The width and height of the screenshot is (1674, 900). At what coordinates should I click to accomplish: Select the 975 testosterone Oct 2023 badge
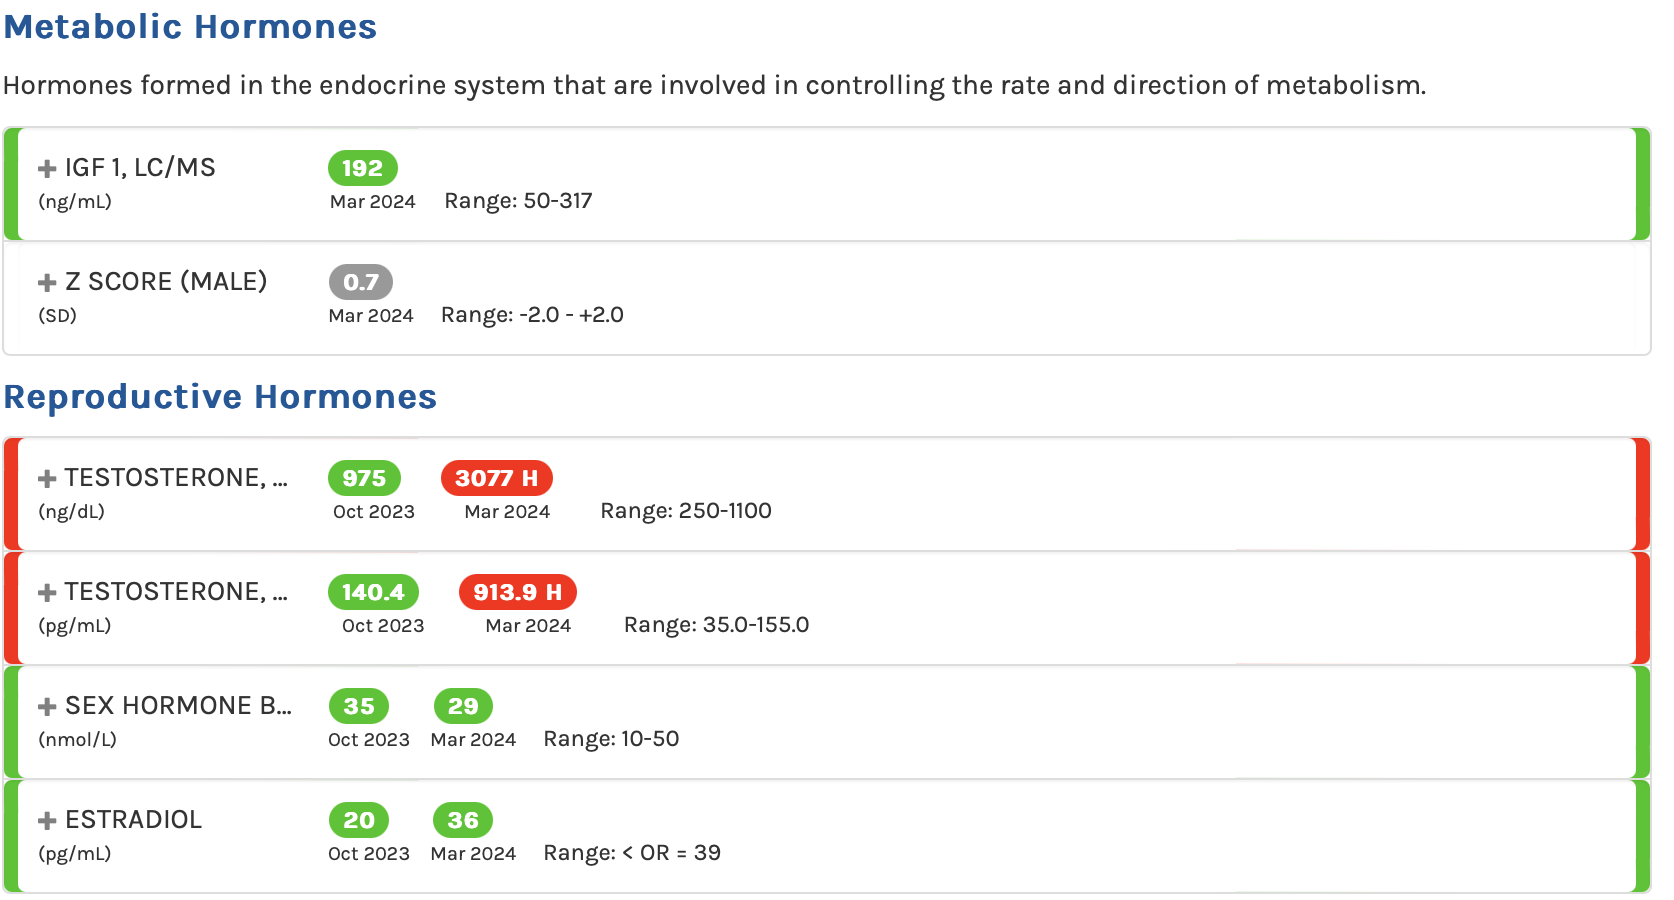coord(364,478)
